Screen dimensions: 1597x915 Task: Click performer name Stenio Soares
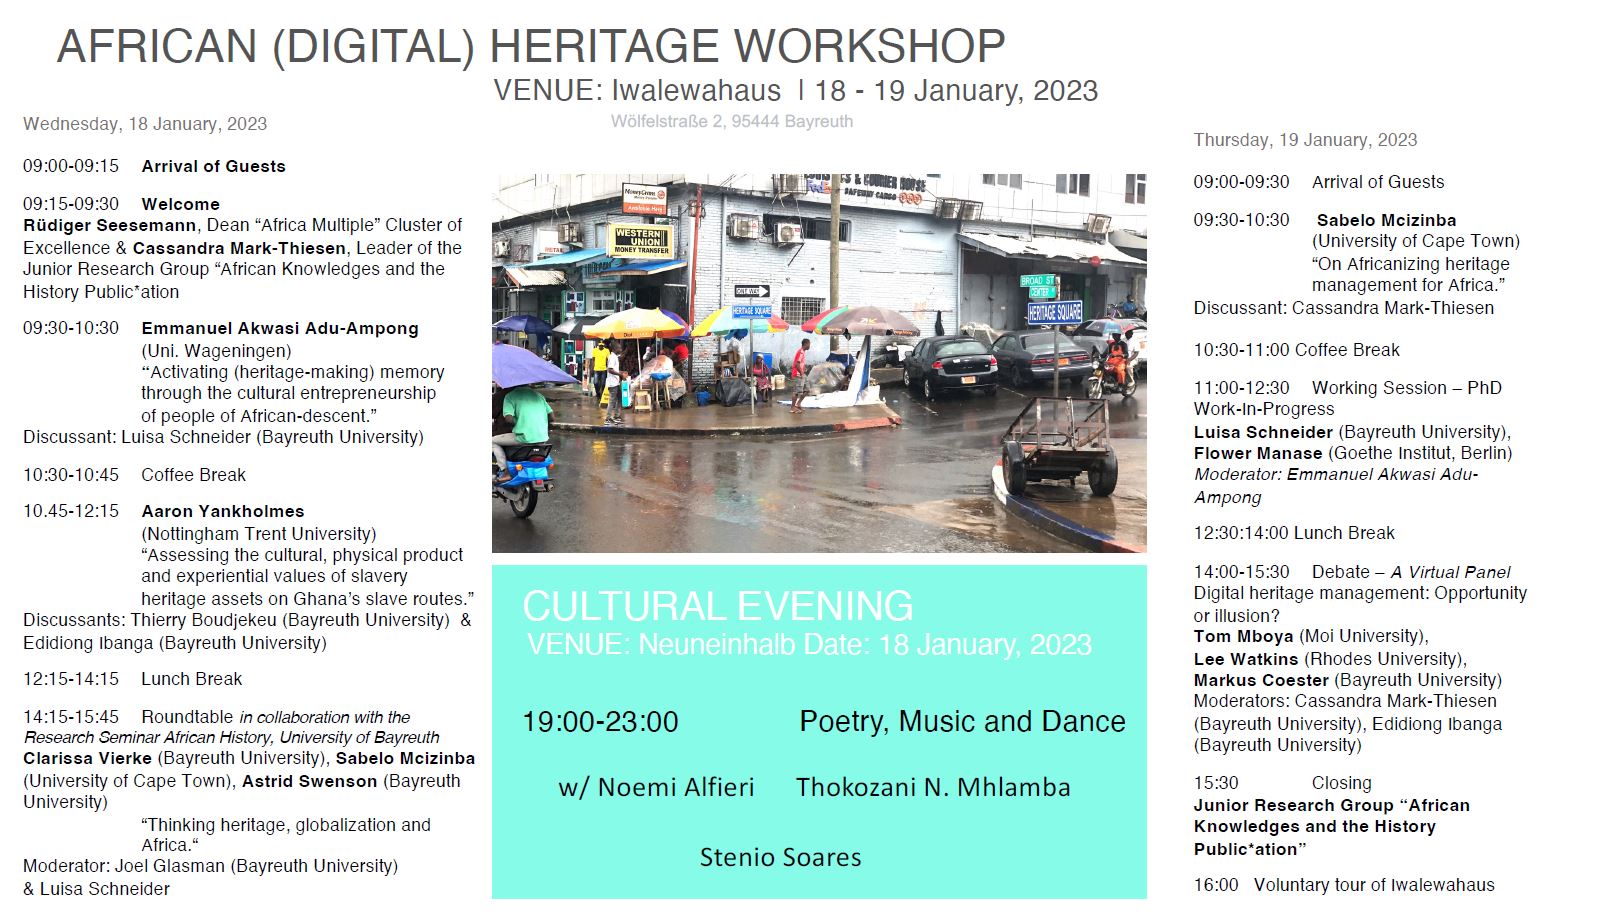(780, 857)
